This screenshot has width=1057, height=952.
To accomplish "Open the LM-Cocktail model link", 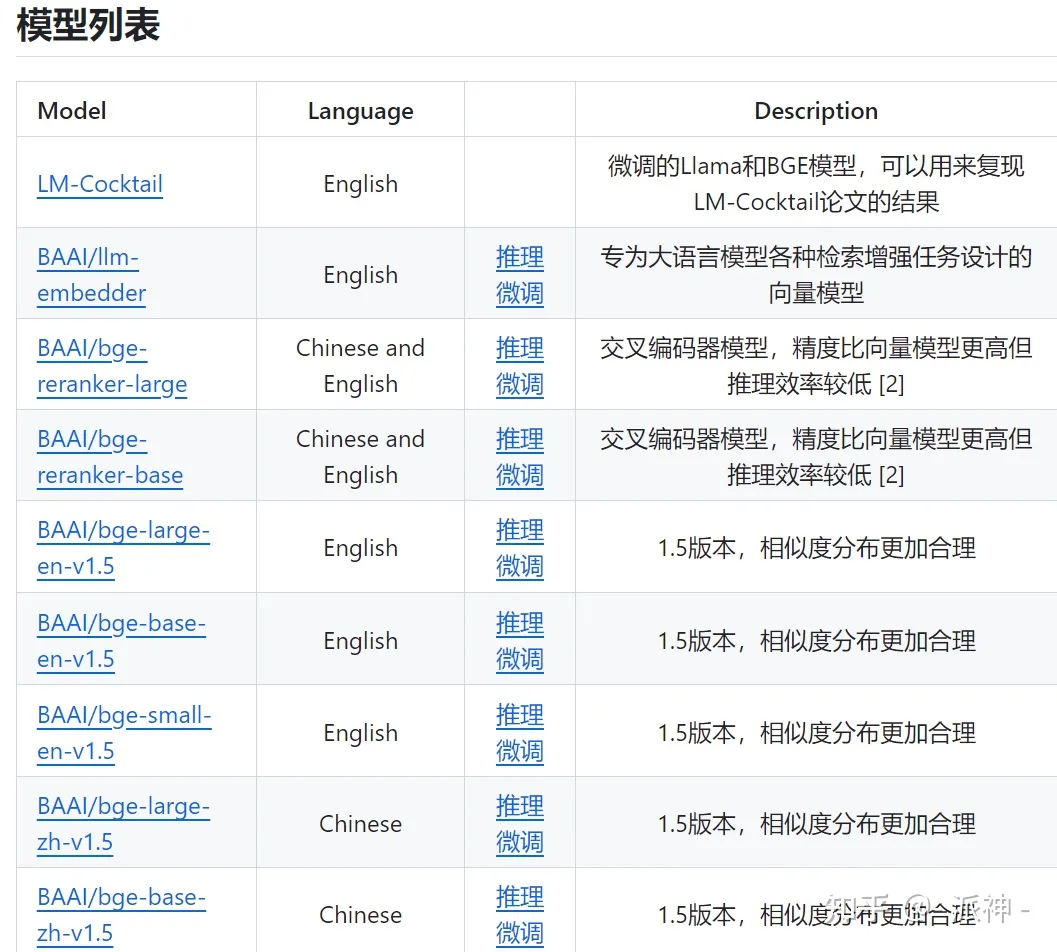I will [100, 184].
